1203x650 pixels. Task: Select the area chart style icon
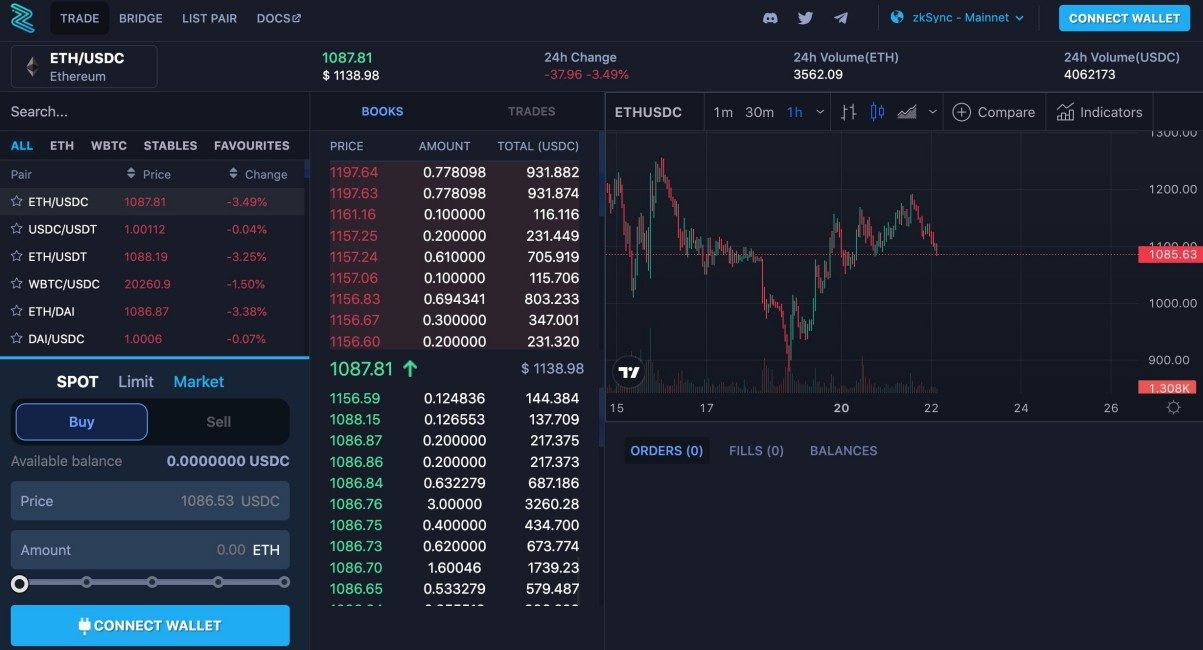tap(907, 112)
